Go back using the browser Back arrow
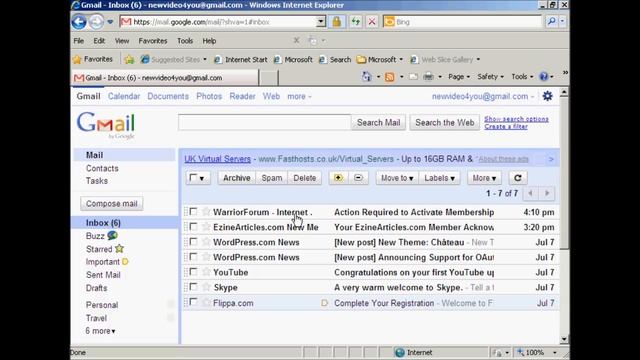Screen dimensions: 640x360 pos(79,22)
